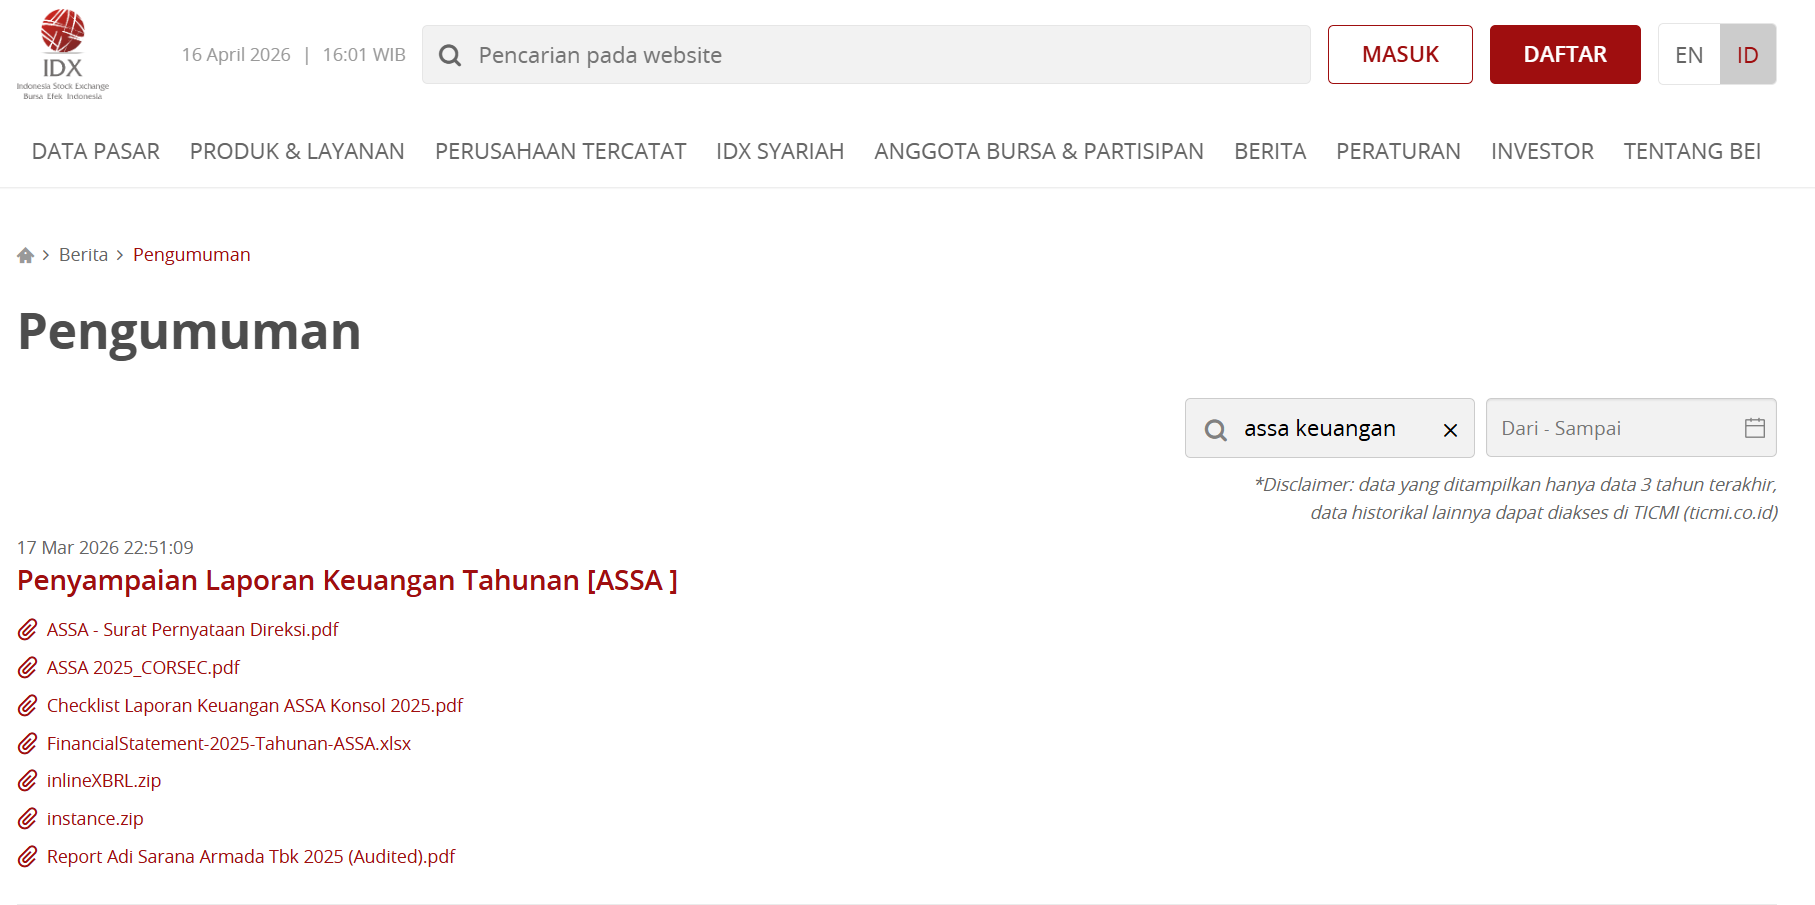Click the website search magnifier icon
This screenshot has height=905, width=1815.
(x=450, y=55)
